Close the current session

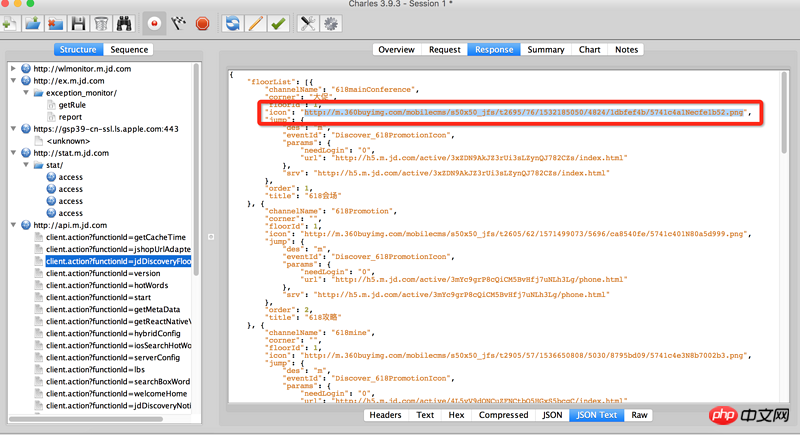(55, 23)
